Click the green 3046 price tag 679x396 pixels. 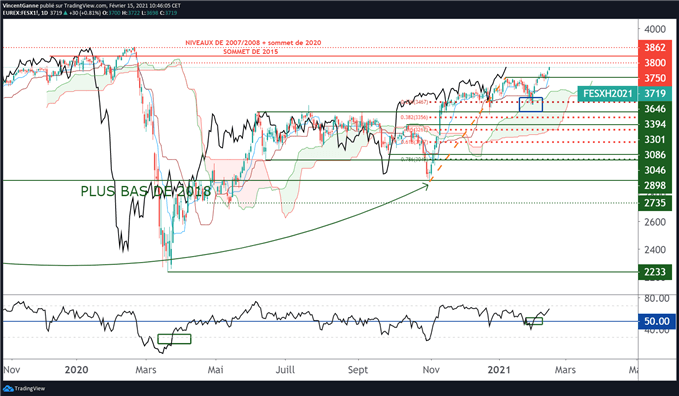point(655,170)
